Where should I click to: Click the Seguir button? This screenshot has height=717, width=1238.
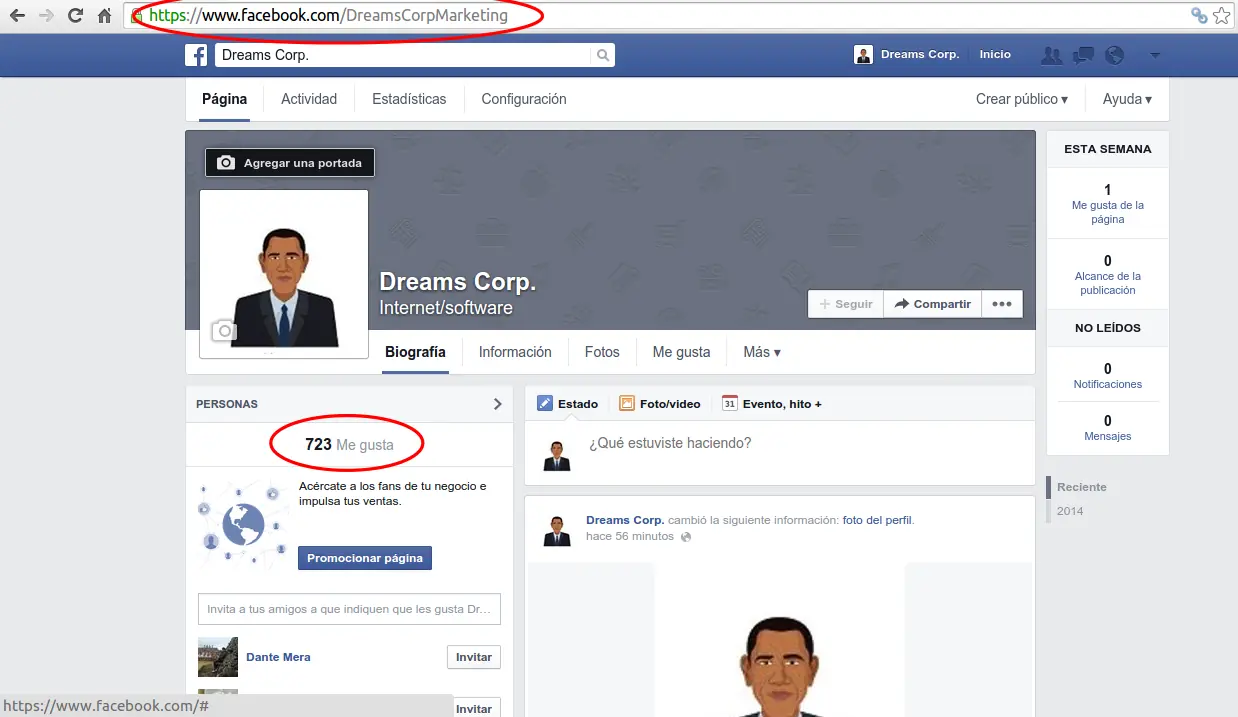(846, 304)
